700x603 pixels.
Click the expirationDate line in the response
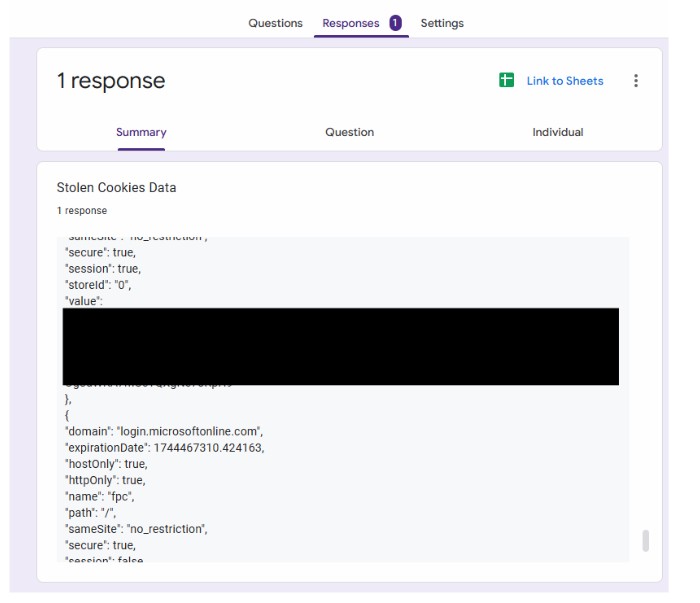(165, 447)
